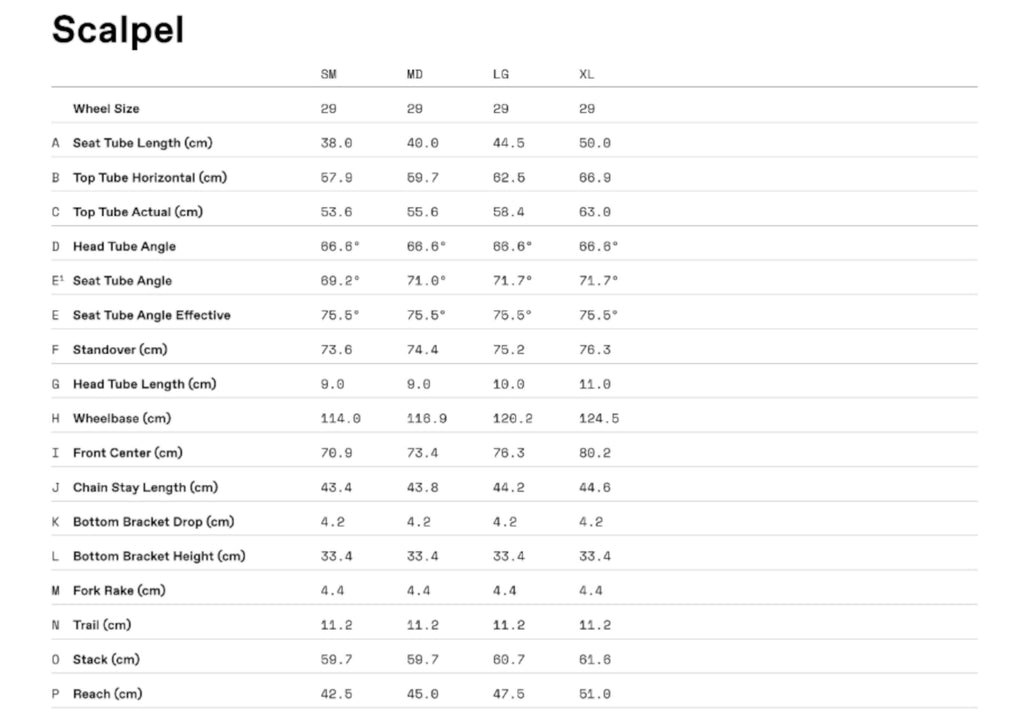Screen dimensions: 1024x717
Task: Click the Top Tube Horizontal row label
Action: [149, 178]
